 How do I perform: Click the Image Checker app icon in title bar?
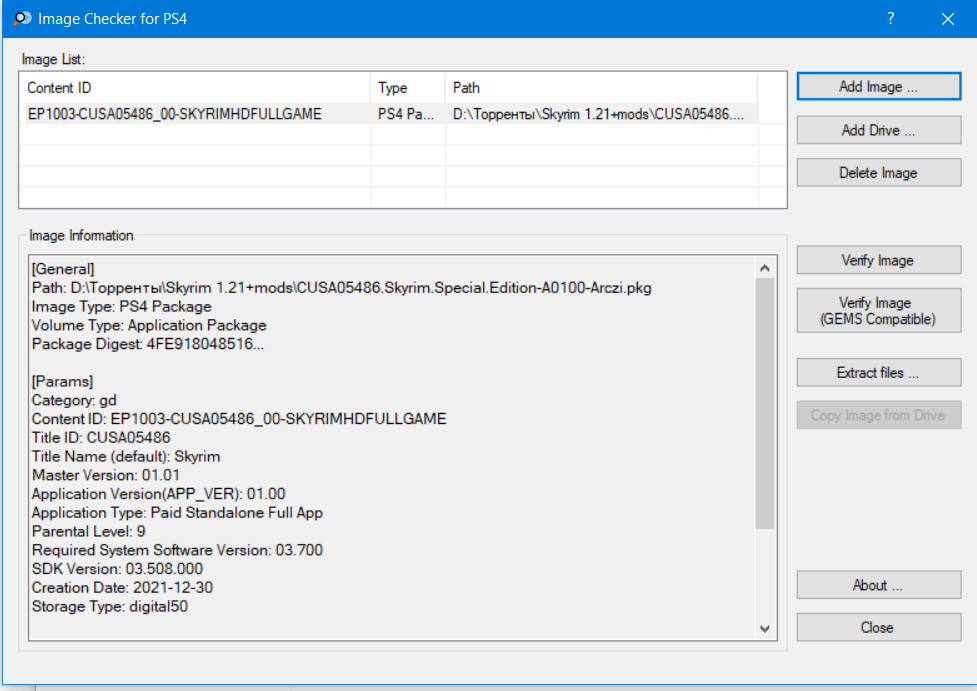(22, 19)
